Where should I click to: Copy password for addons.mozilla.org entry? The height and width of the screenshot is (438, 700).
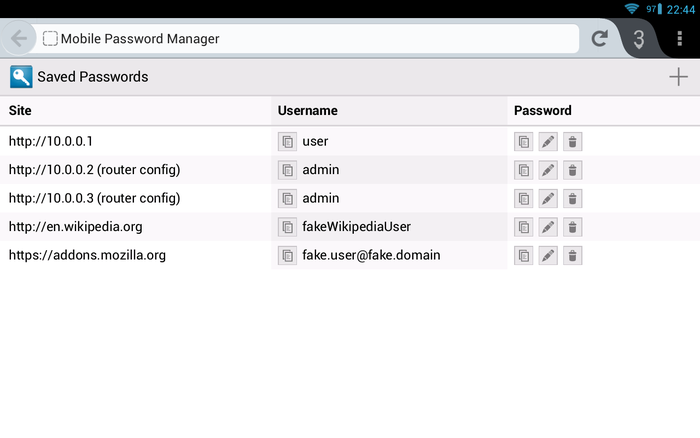click(x=524, y=256)
